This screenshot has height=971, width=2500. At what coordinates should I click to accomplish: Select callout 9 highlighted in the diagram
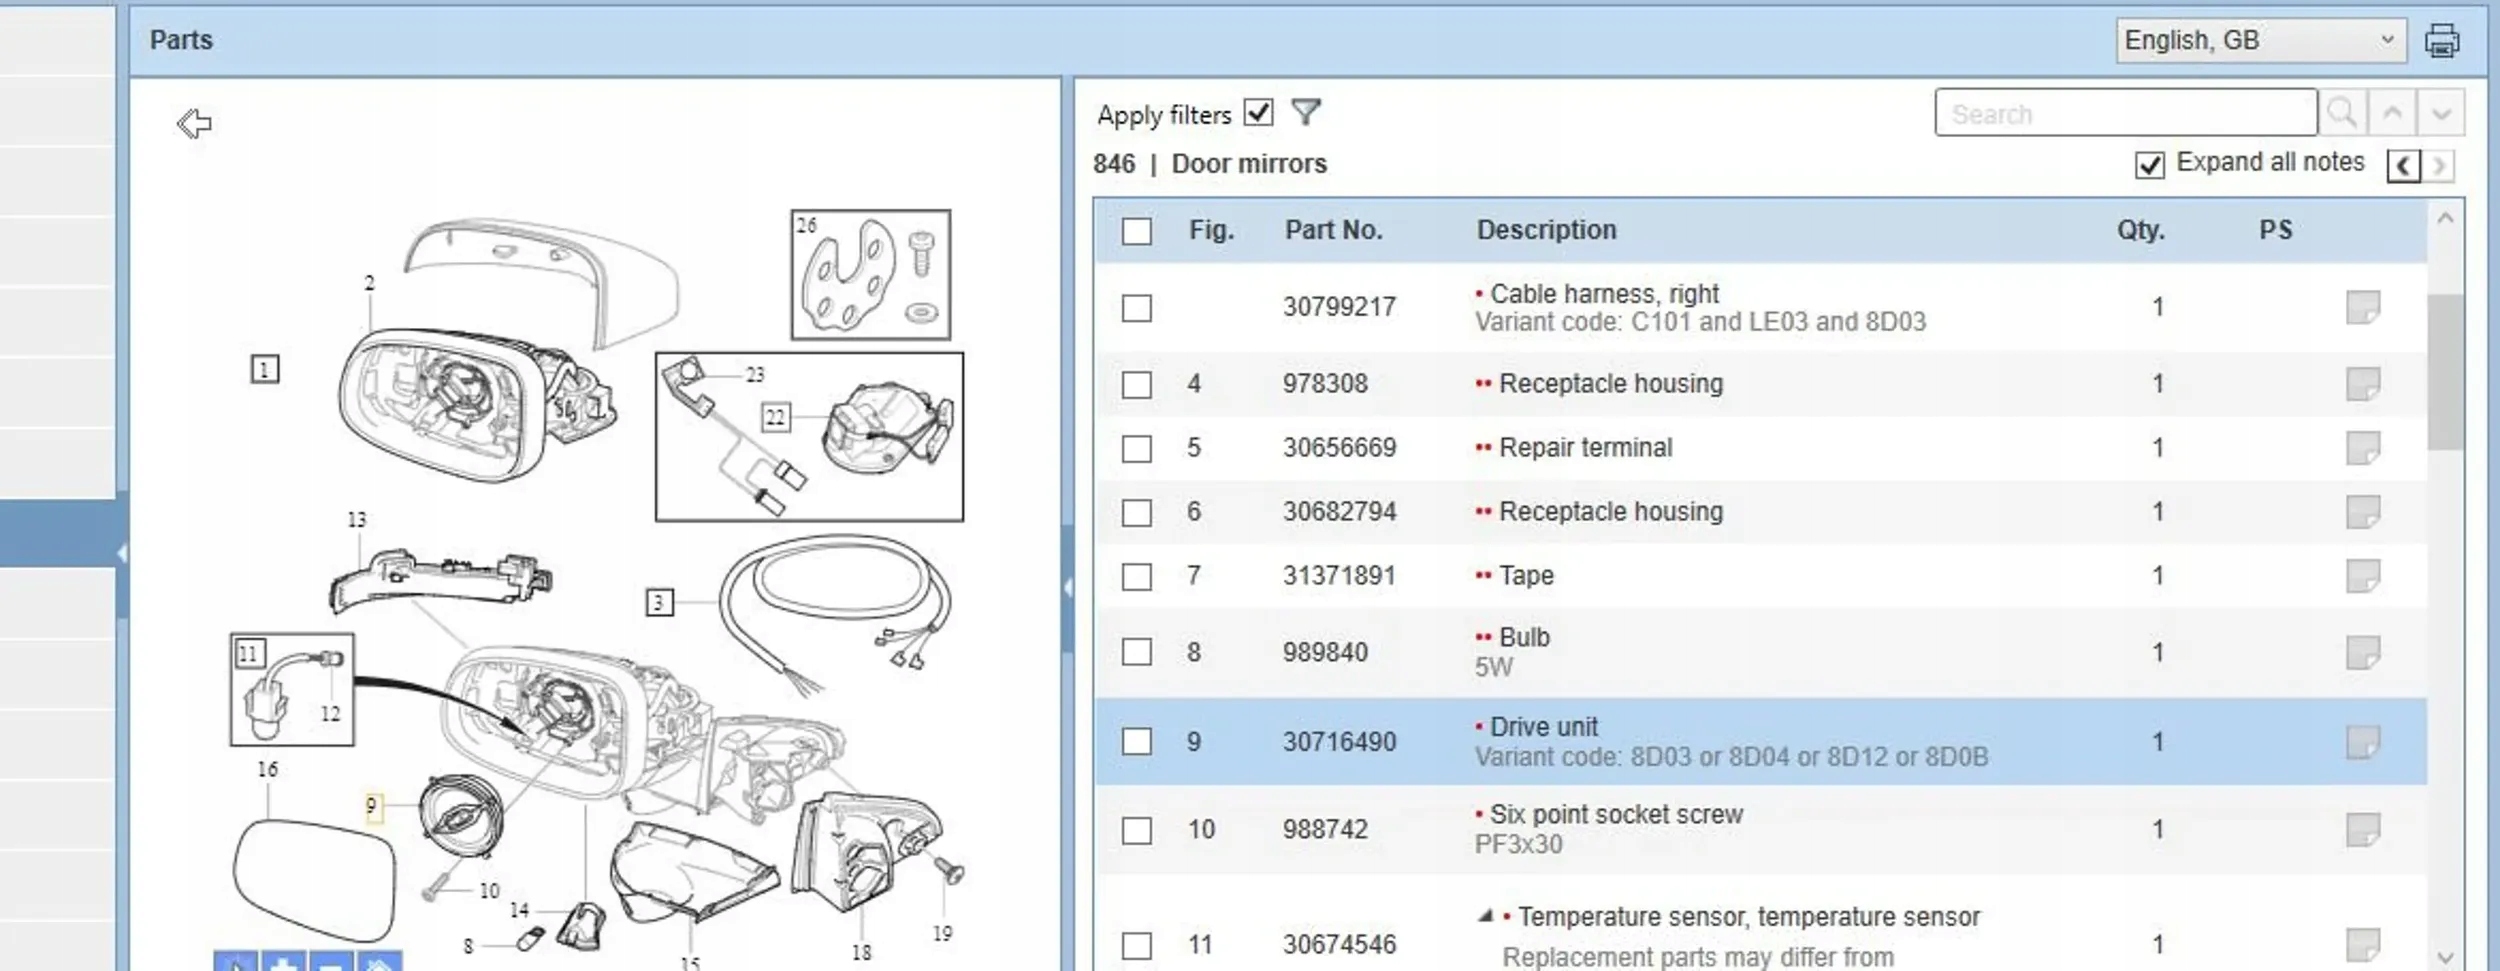tap(372, 806)
